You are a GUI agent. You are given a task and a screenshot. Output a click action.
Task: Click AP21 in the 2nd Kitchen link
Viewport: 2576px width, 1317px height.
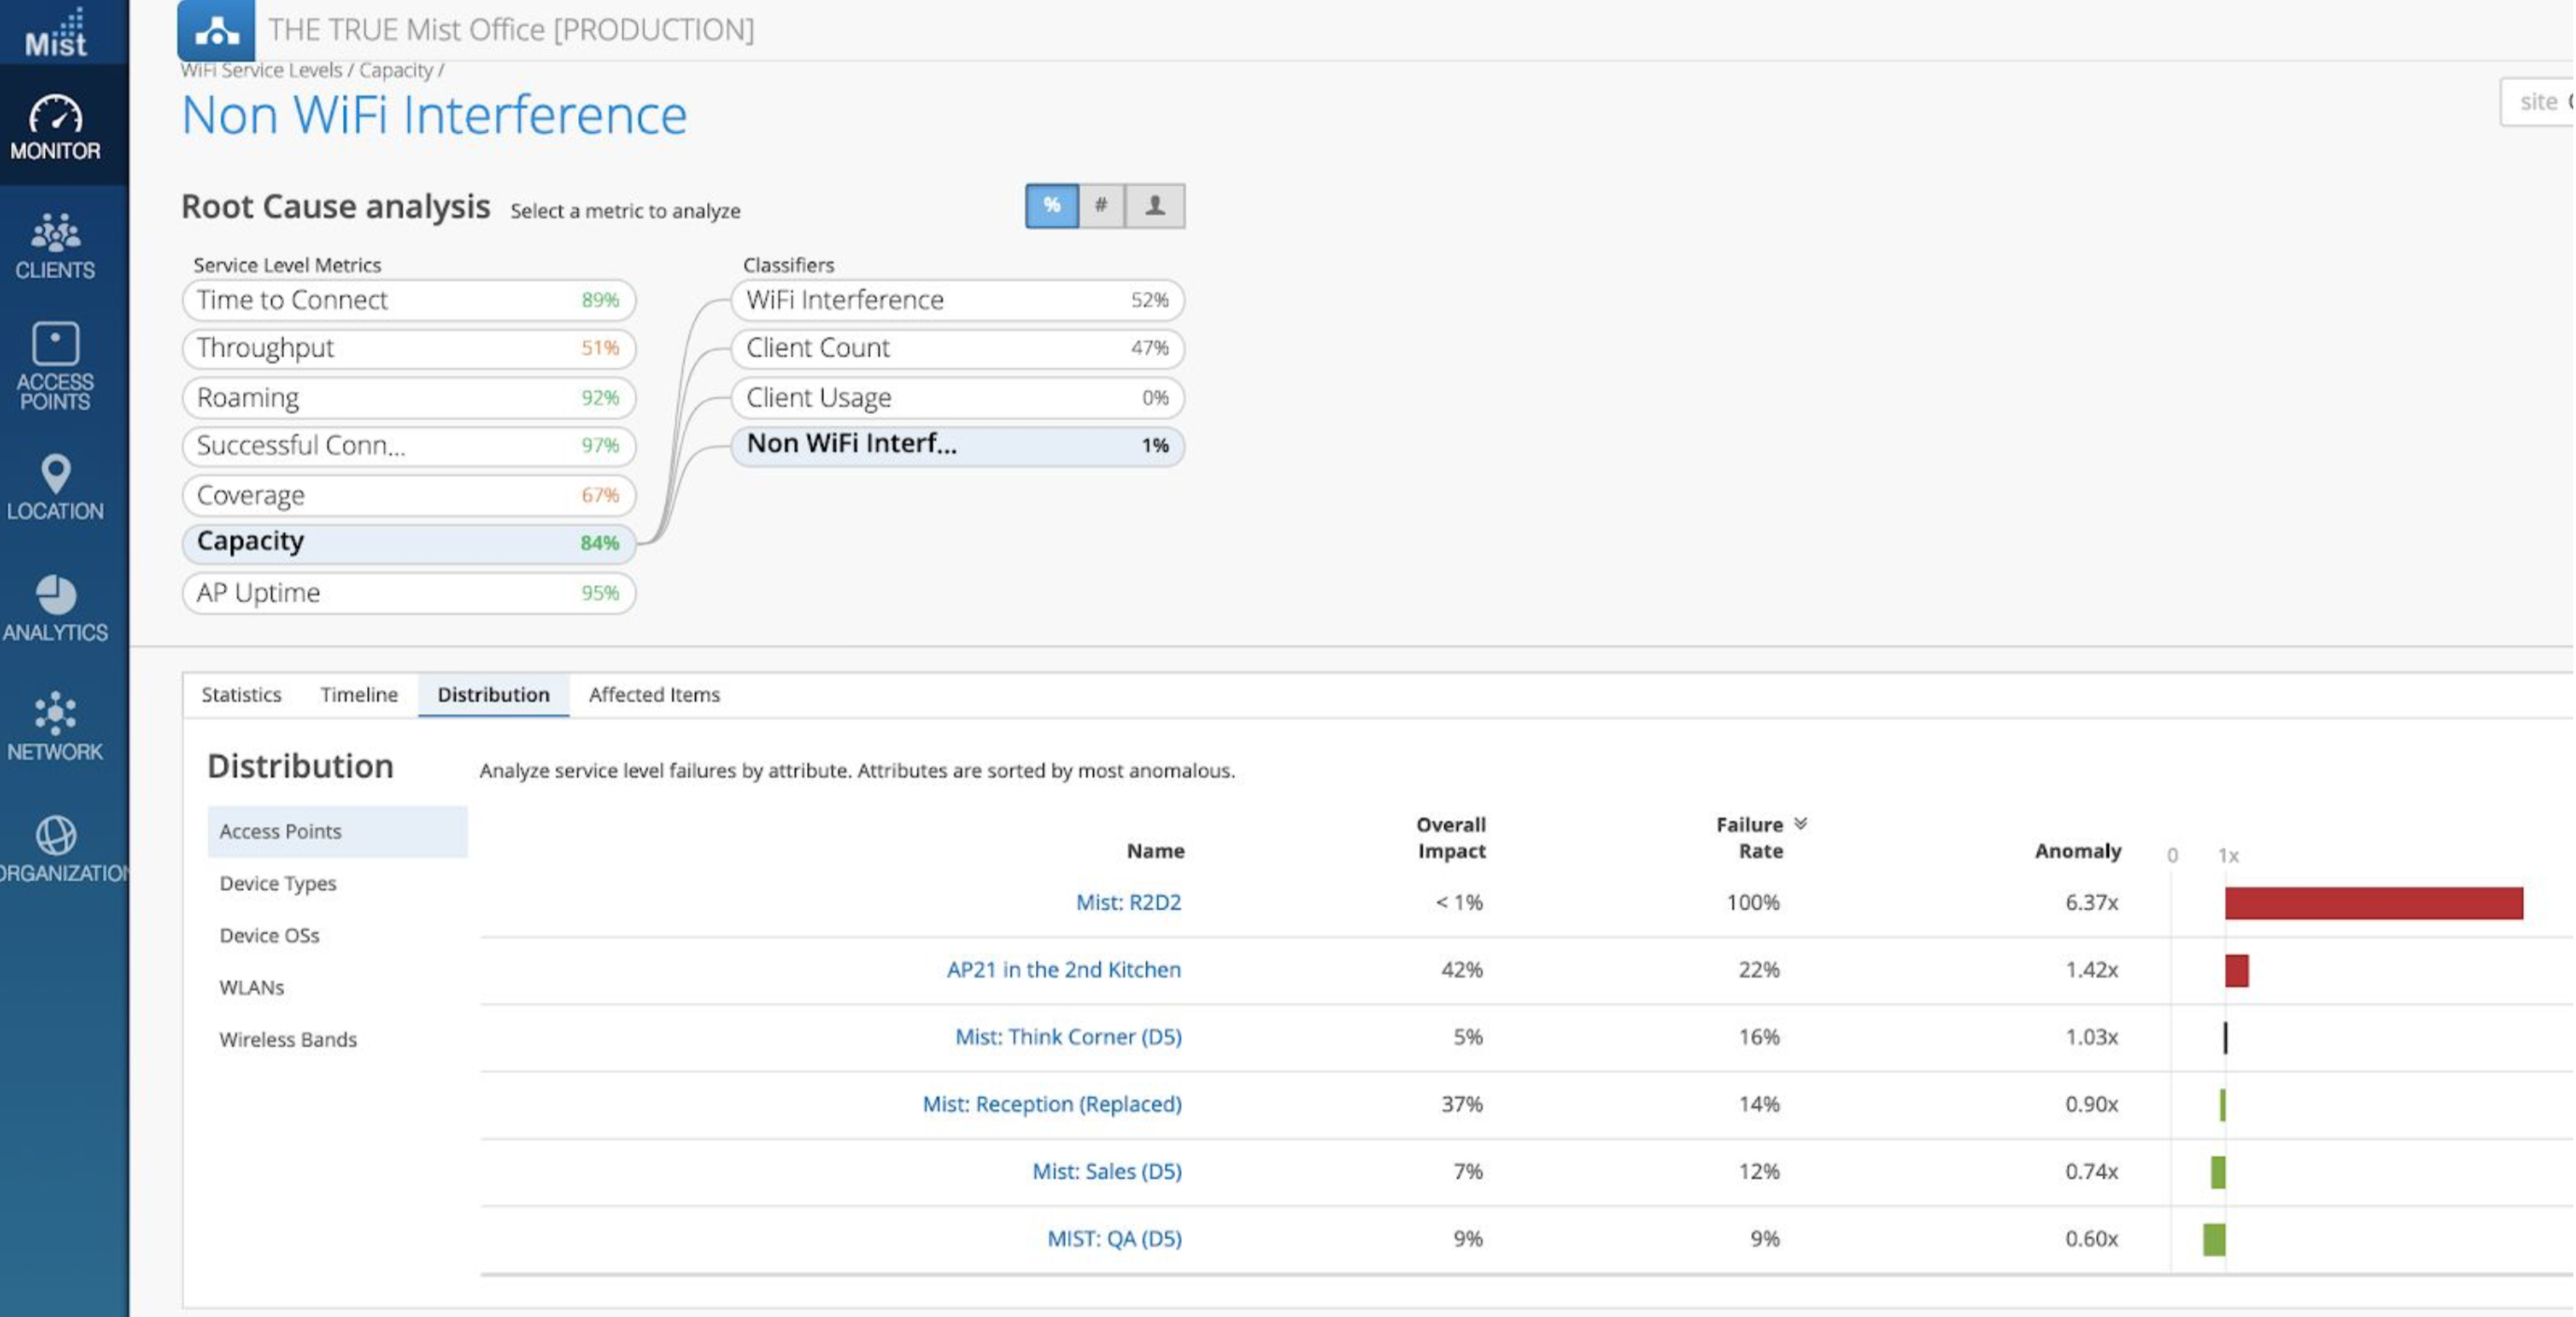tap(1063, 970)
